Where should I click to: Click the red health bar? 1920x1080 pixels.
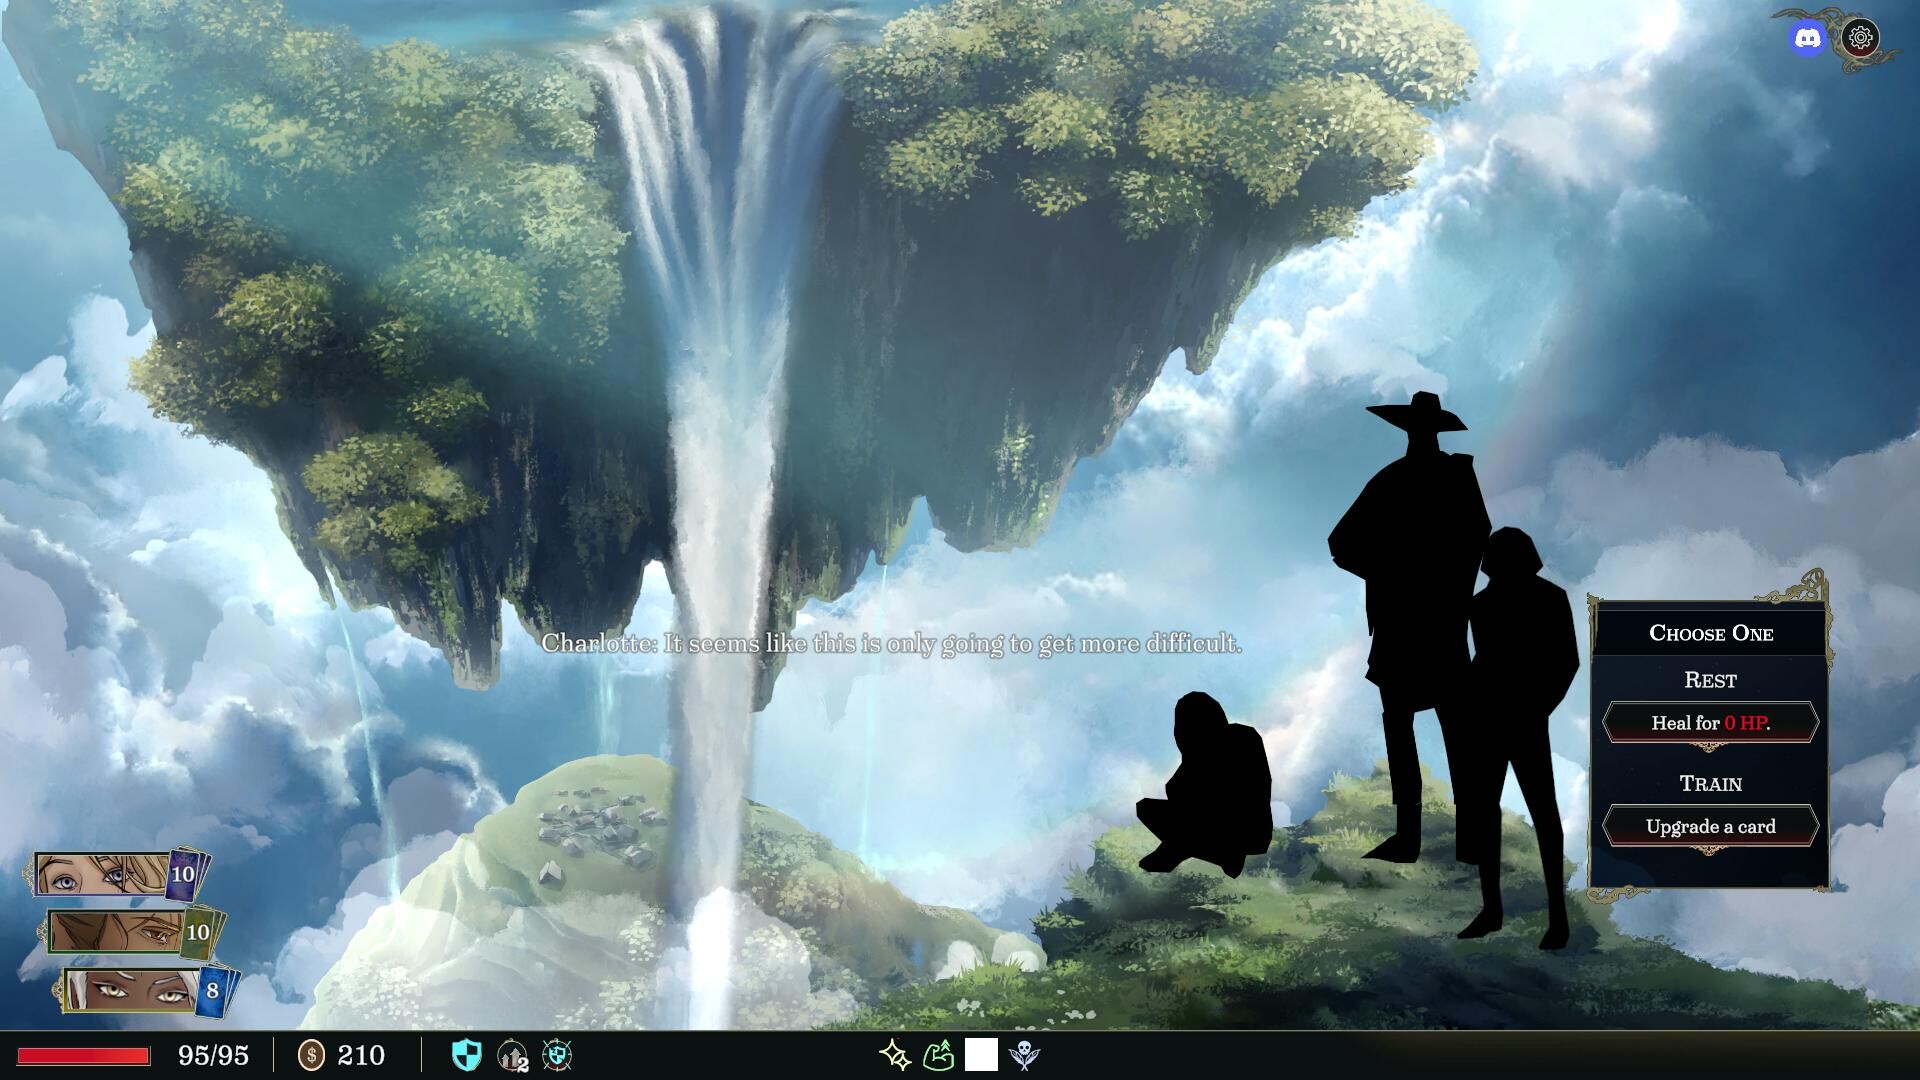coord(83,1056)
